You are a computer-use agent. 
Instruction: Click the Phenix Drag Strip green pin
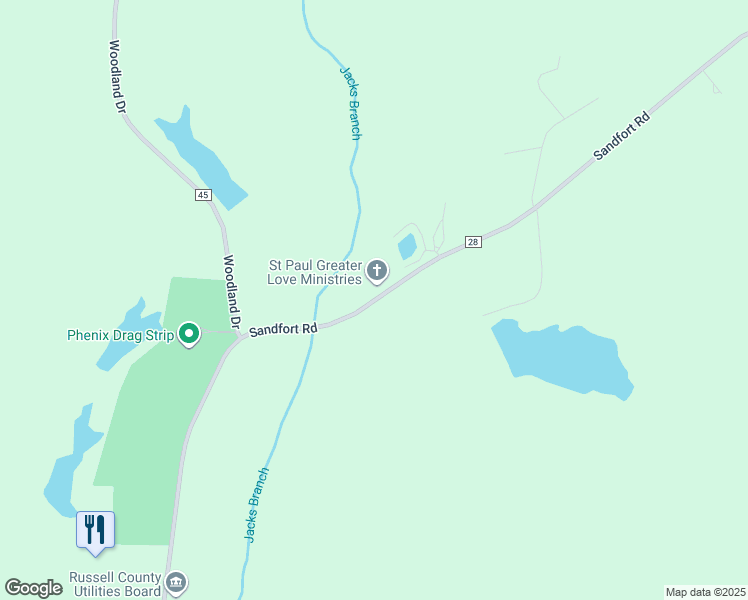tap(189, 334)
